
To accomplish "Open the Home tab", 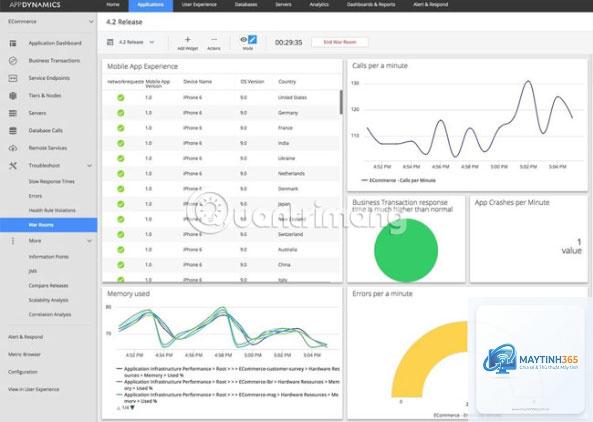I will (x=113, y=5).
